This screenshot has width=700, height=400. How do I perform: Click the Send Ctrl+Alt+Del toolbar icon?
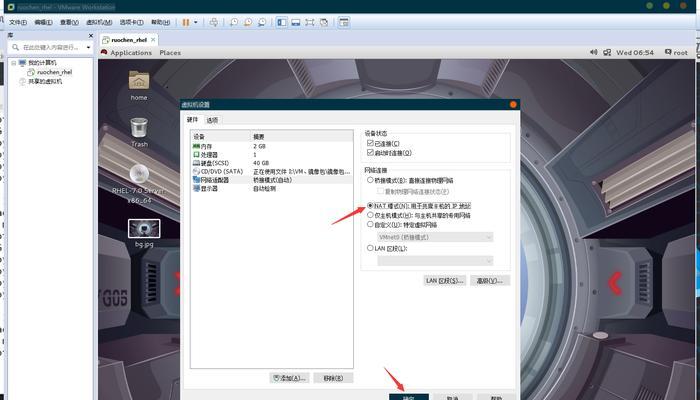[214, 22]
